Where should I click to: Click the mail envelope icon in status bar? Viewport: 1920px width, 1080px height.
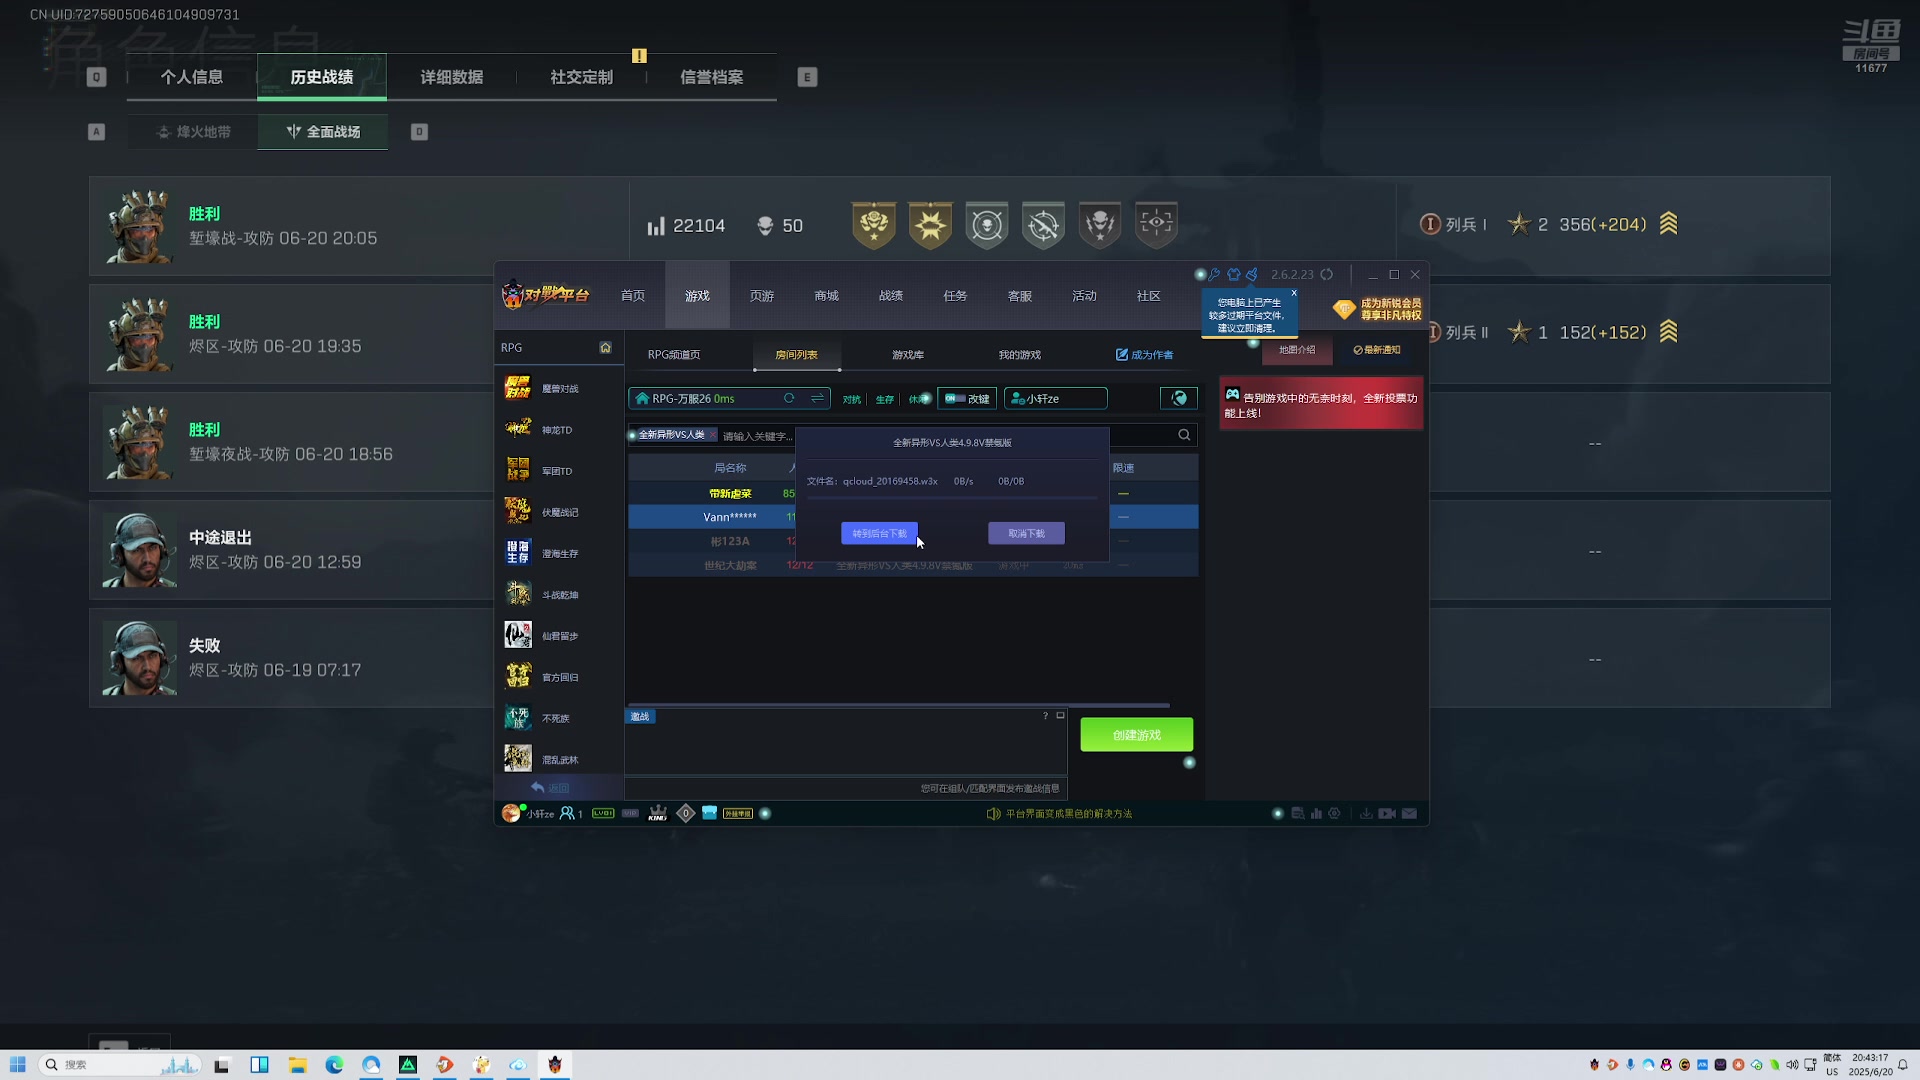coord(1409,813)
